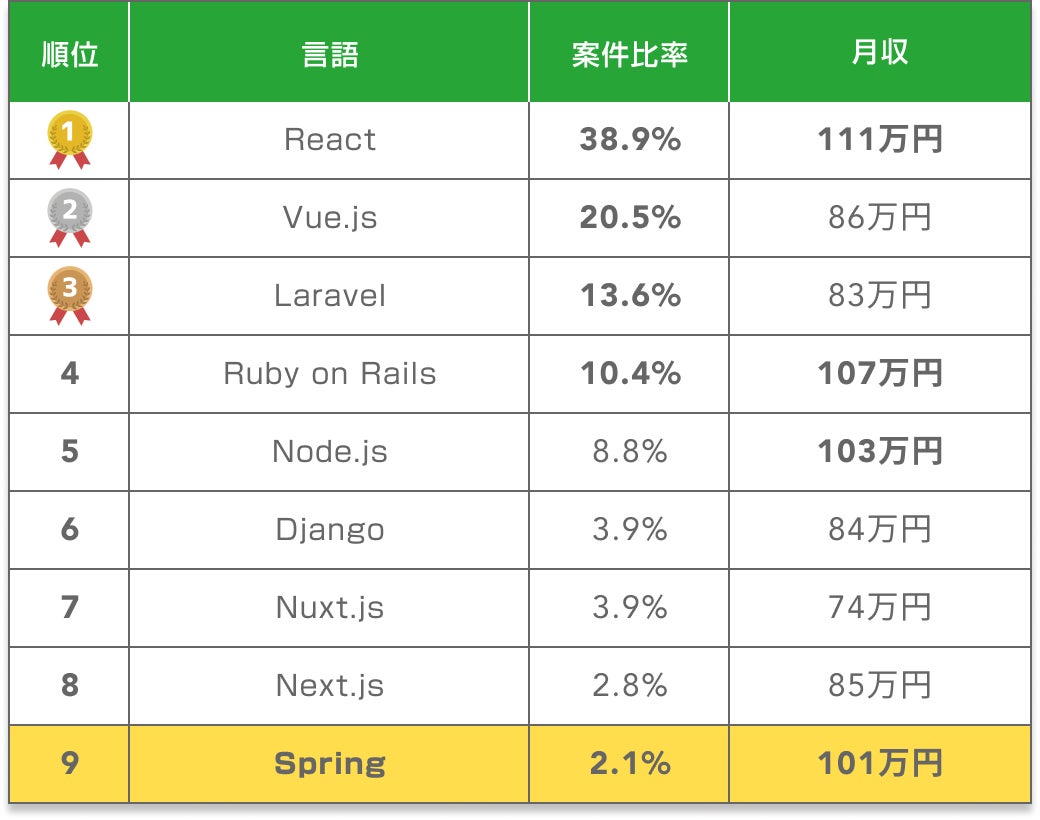Click the 言語 column header

[x=330, y=54]
